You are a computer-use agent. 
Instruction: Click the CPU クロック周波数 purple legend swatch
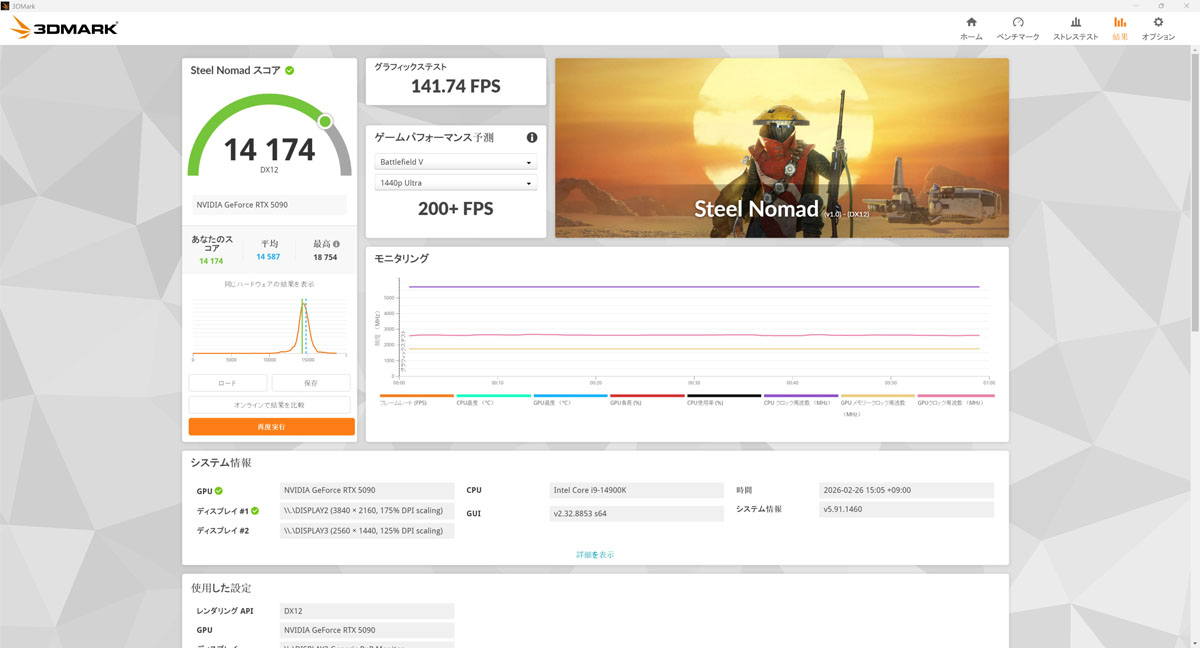click(x=801, y=396)
